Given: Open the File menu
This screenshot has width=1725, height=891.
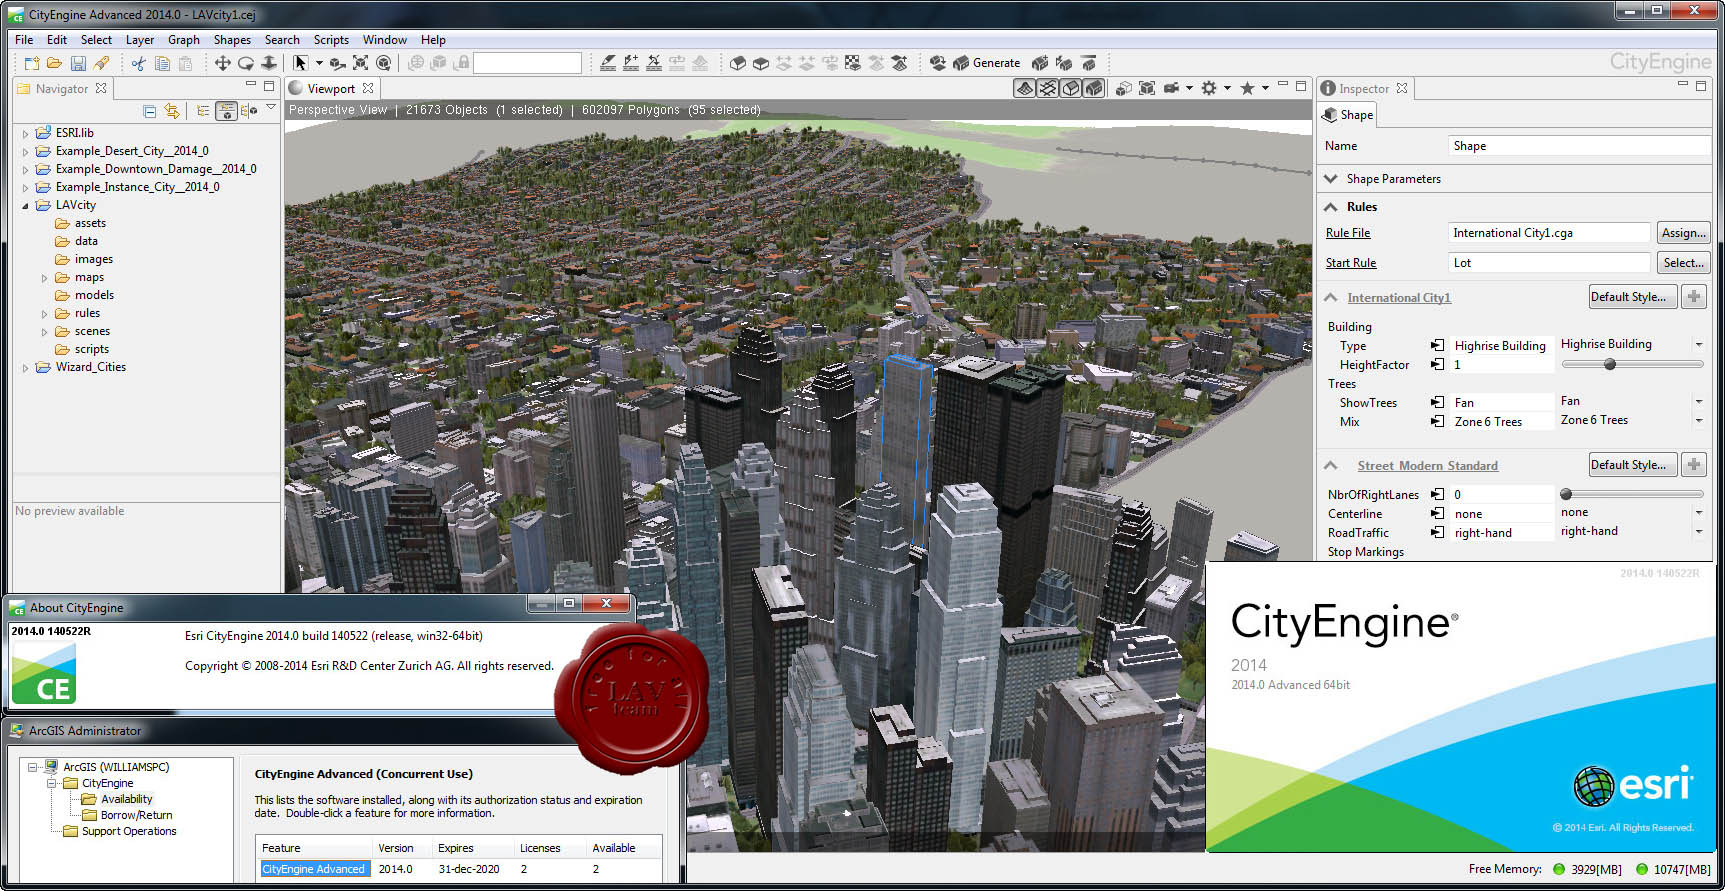Looking at the screenshot, I should pyautogui.click(x=24, y=40).
